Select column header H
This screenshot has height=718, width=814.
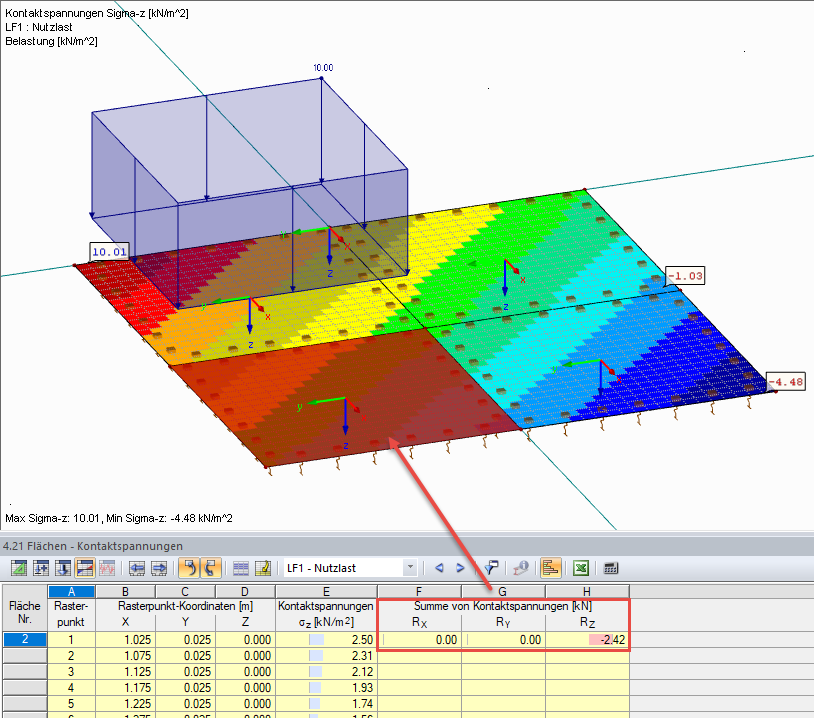click(x=587, y=591)
